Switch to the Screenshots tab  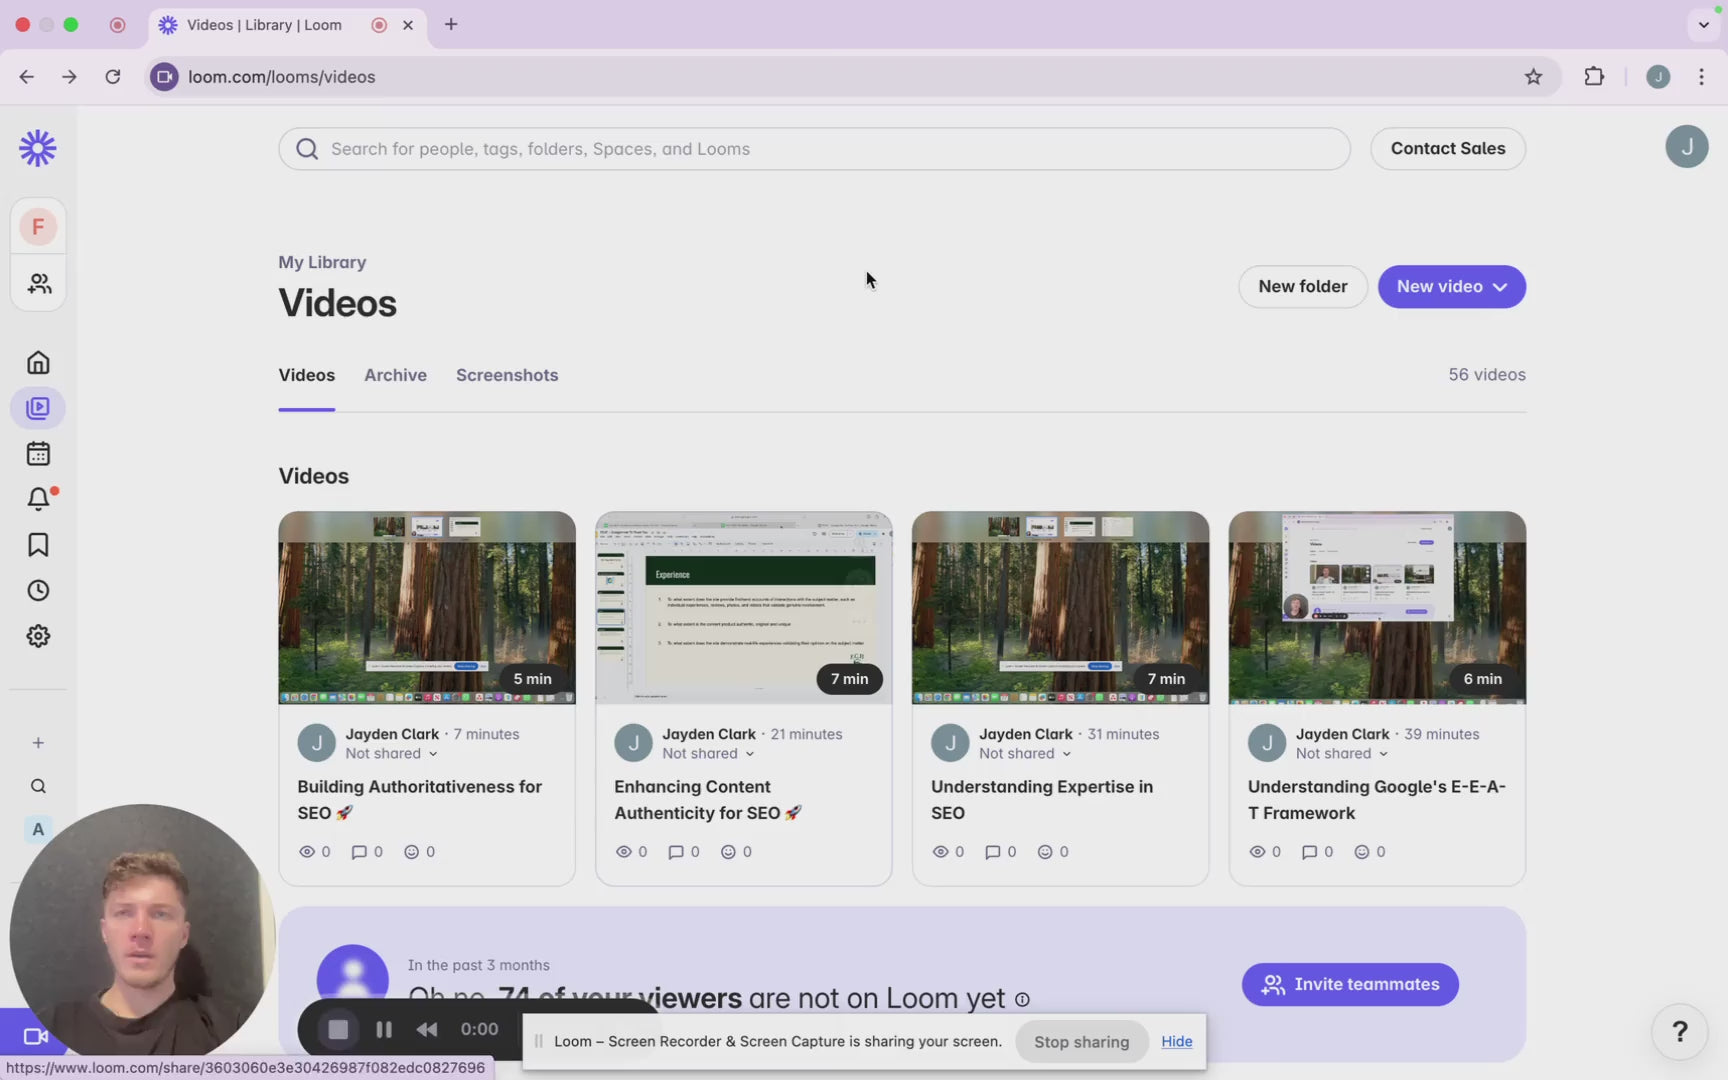coord(507,375)
